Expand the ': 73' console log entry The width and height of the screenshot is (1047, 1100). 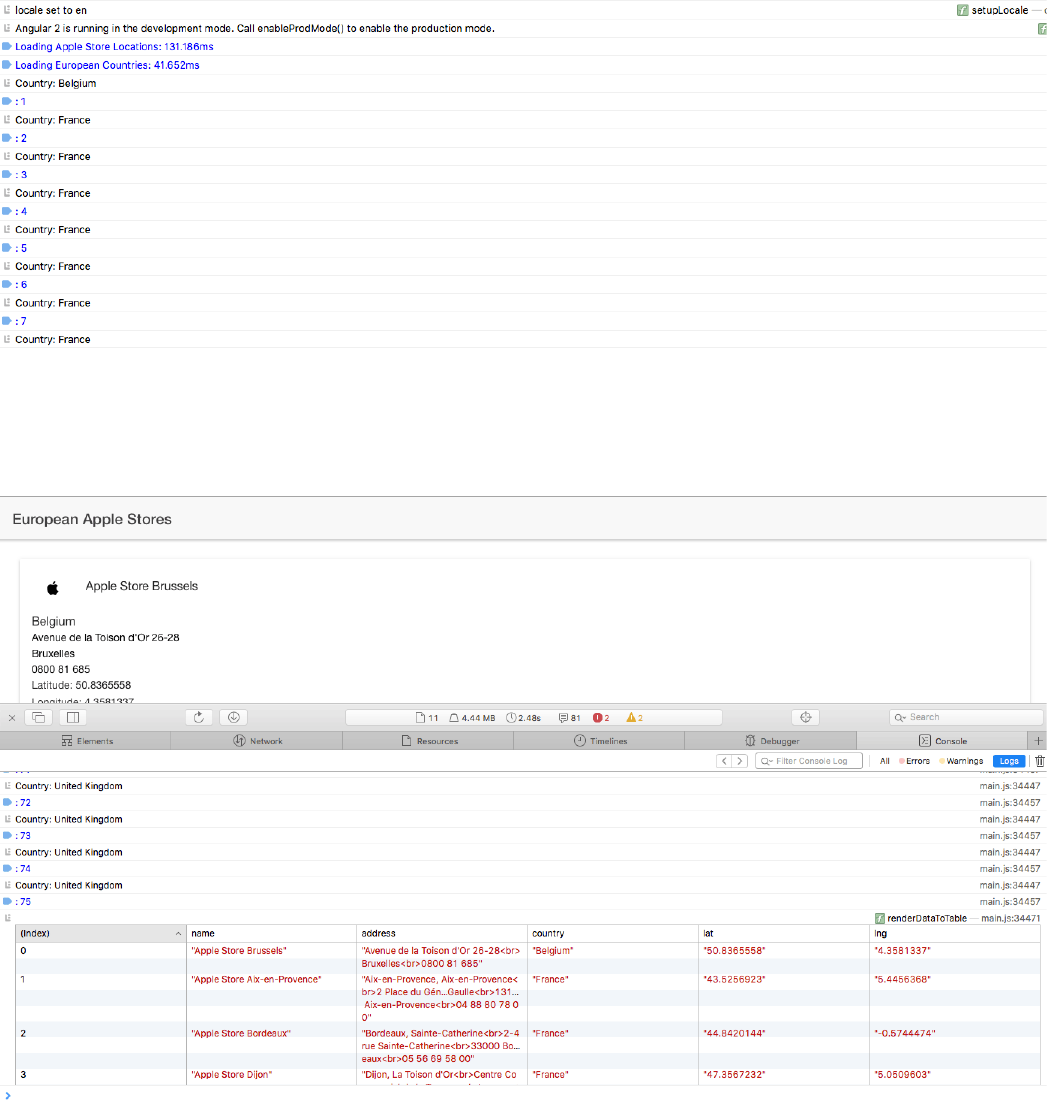(7, 835)
